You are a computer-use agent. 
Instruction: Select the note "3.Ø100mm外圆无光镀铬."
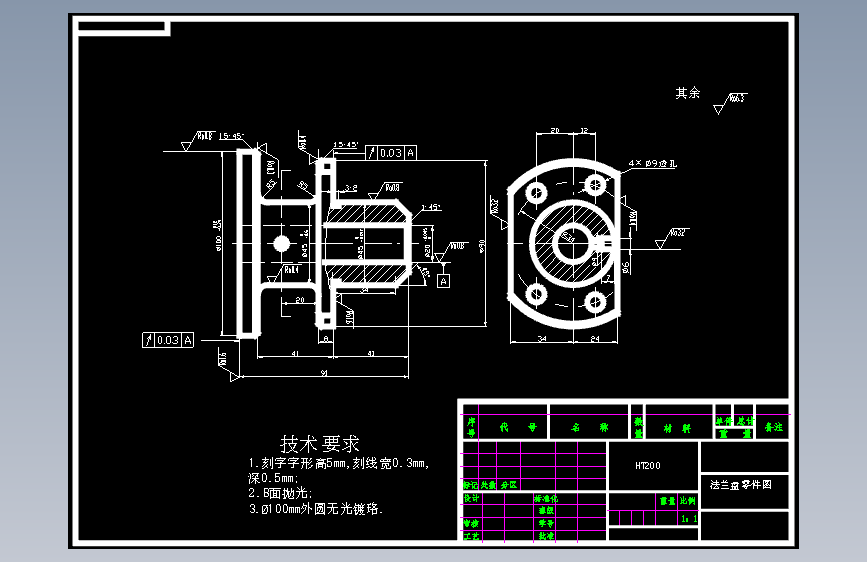click(316, 508)
